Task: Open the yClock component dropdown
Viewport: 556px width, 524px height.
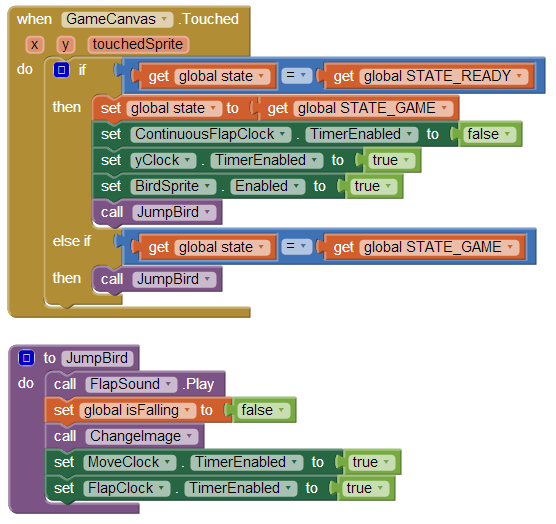Action: (163, 160)
